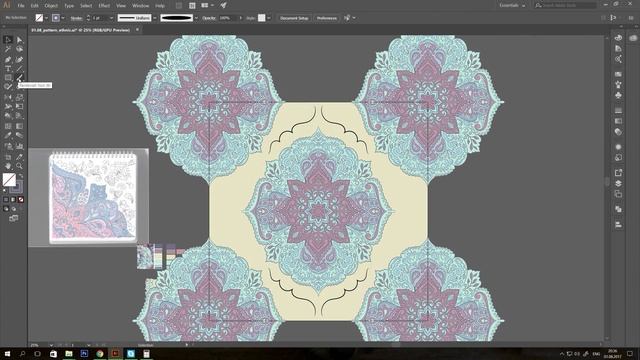Select the Type tool

pos(8,69)
